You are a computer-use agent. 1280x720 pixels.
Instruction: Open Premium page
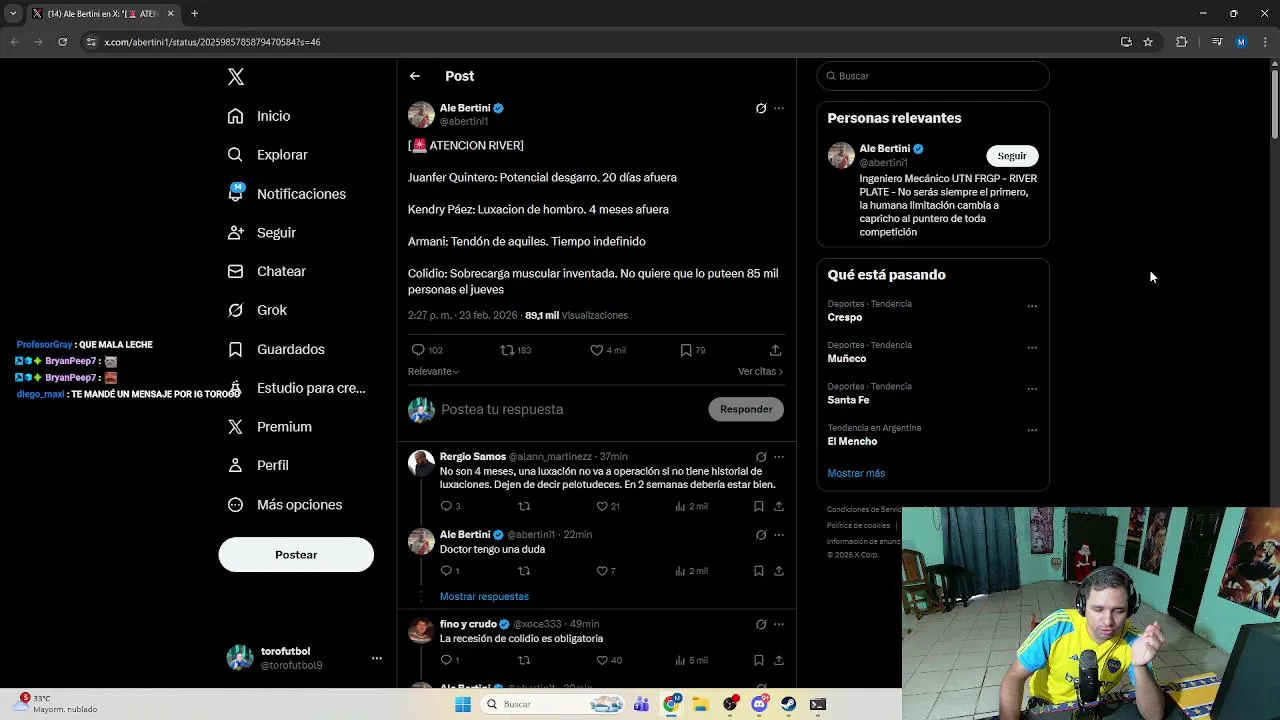click(269, 427)
